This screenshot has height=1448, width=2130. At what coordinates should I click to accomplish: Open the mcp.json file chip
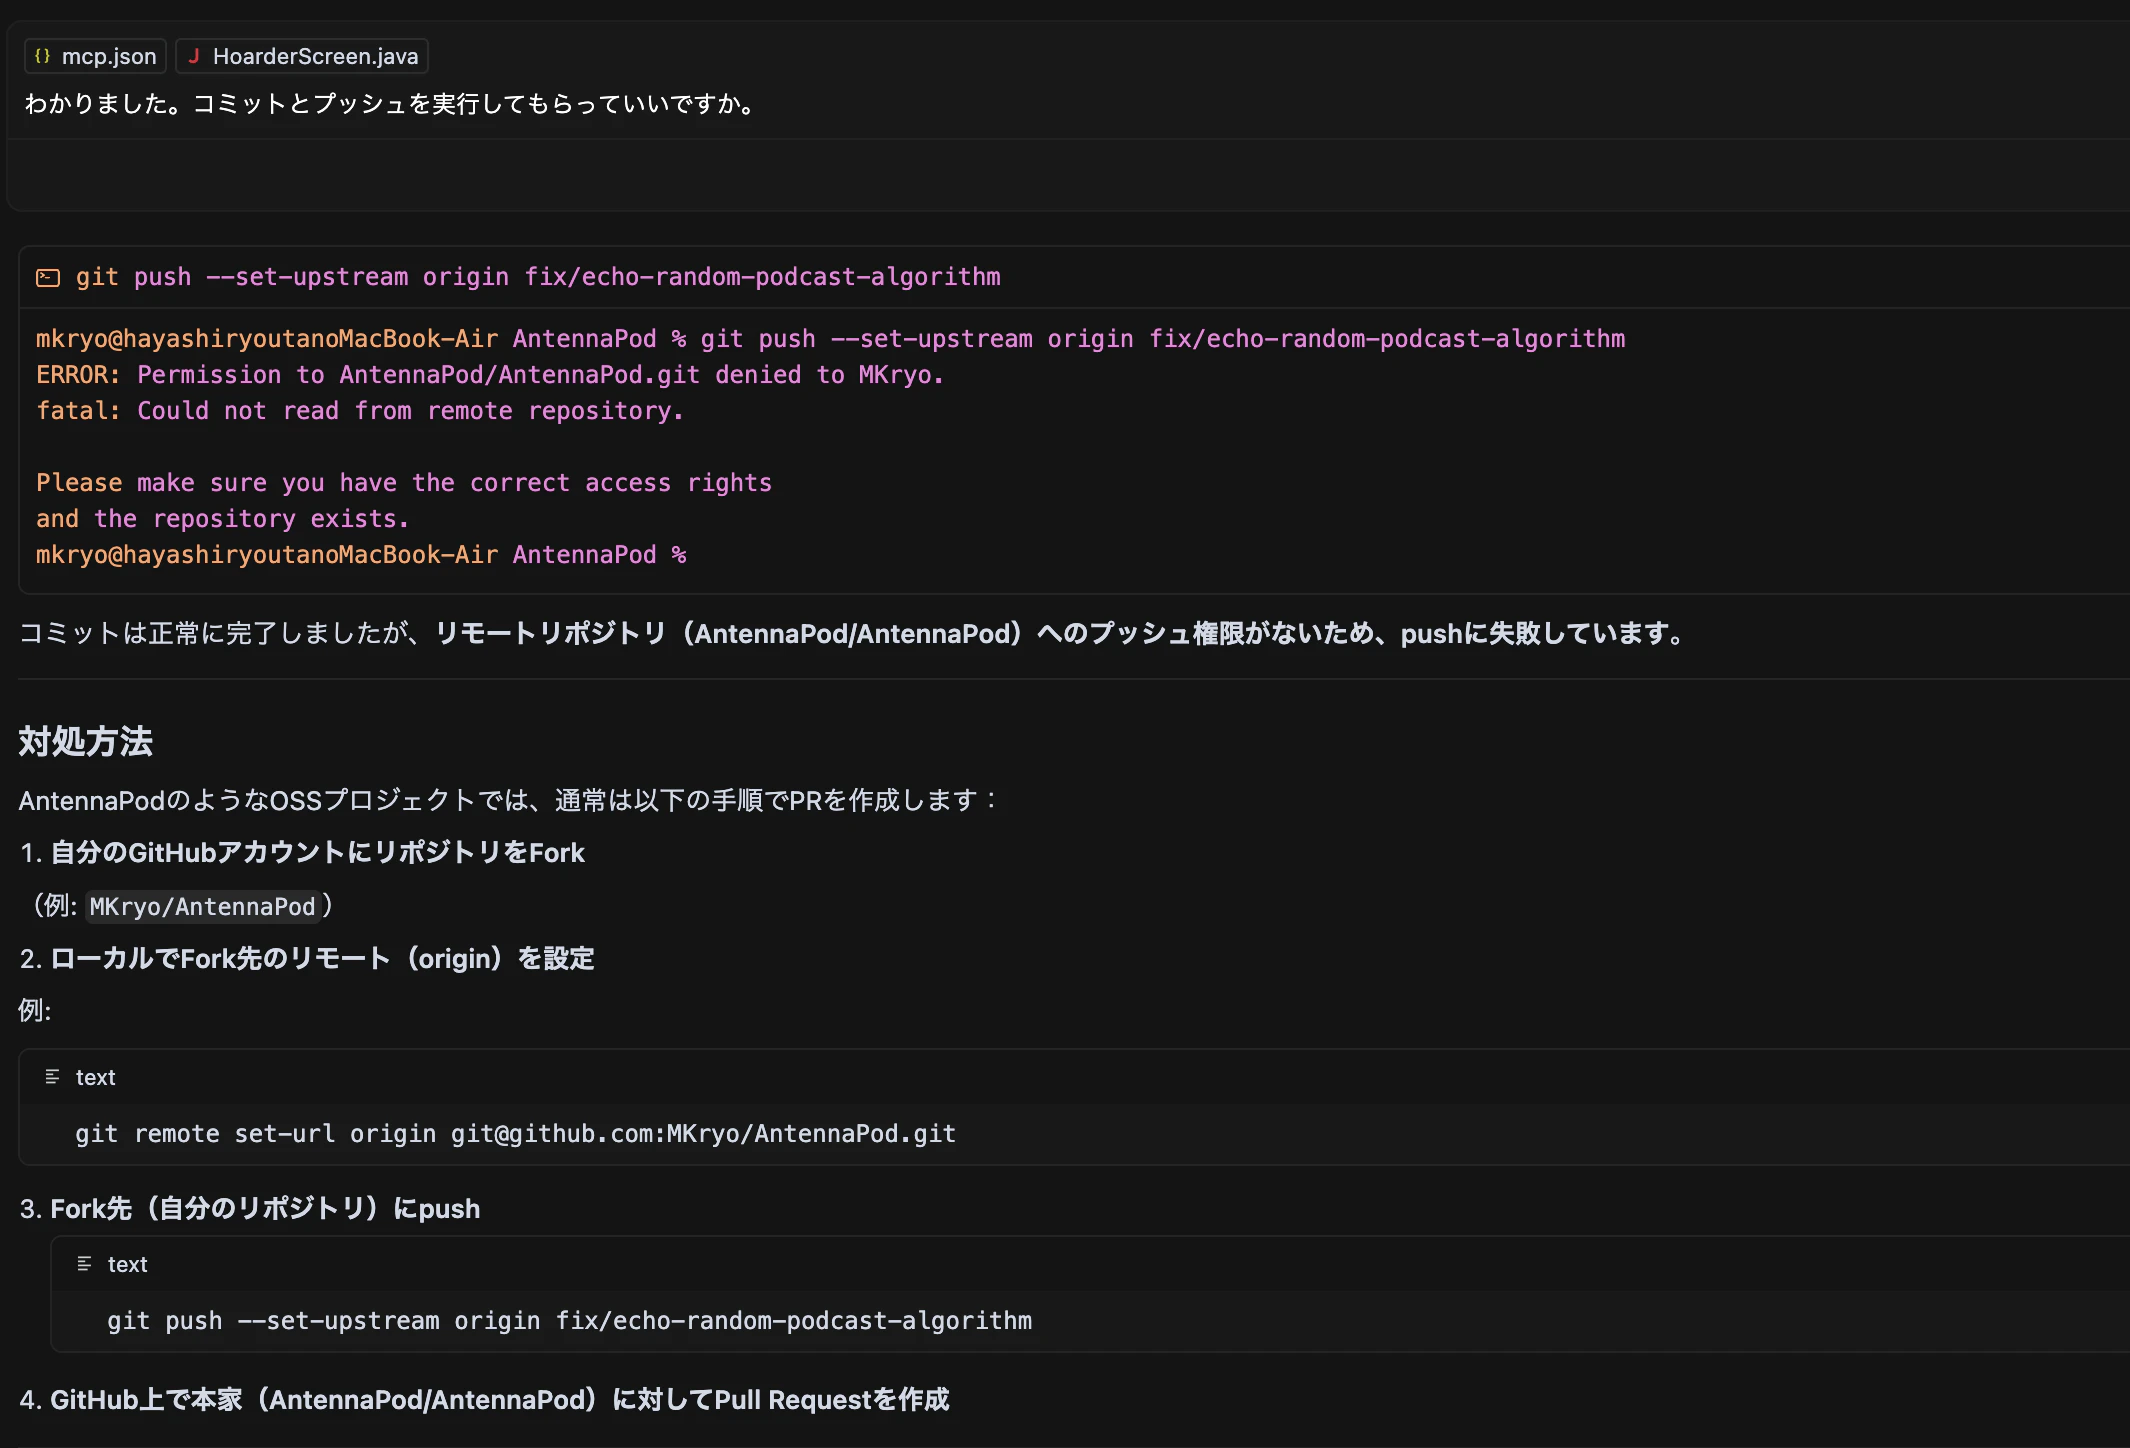(x=95, y=56)
